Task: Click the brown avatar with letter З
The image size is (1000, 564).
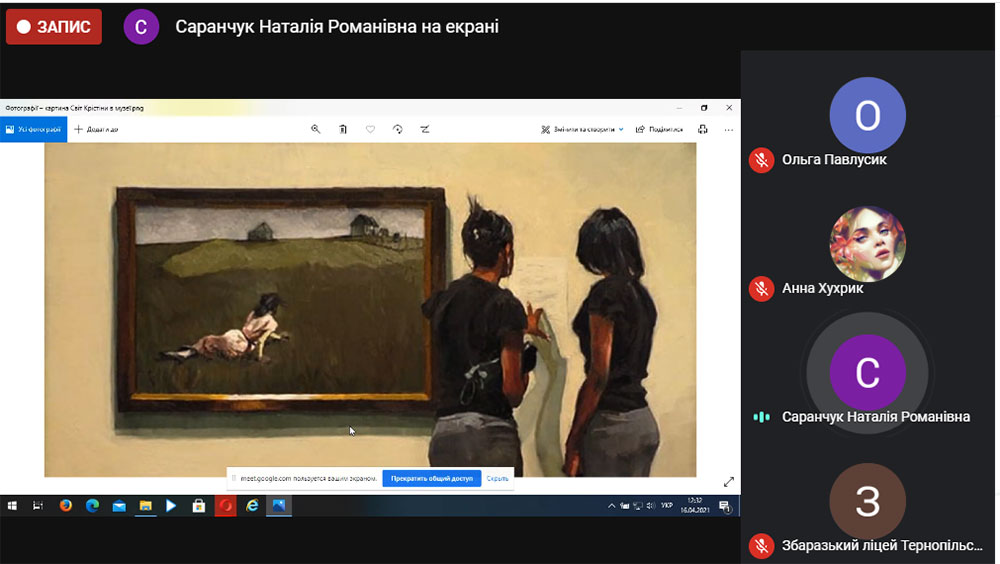Action: pos(867,501)
